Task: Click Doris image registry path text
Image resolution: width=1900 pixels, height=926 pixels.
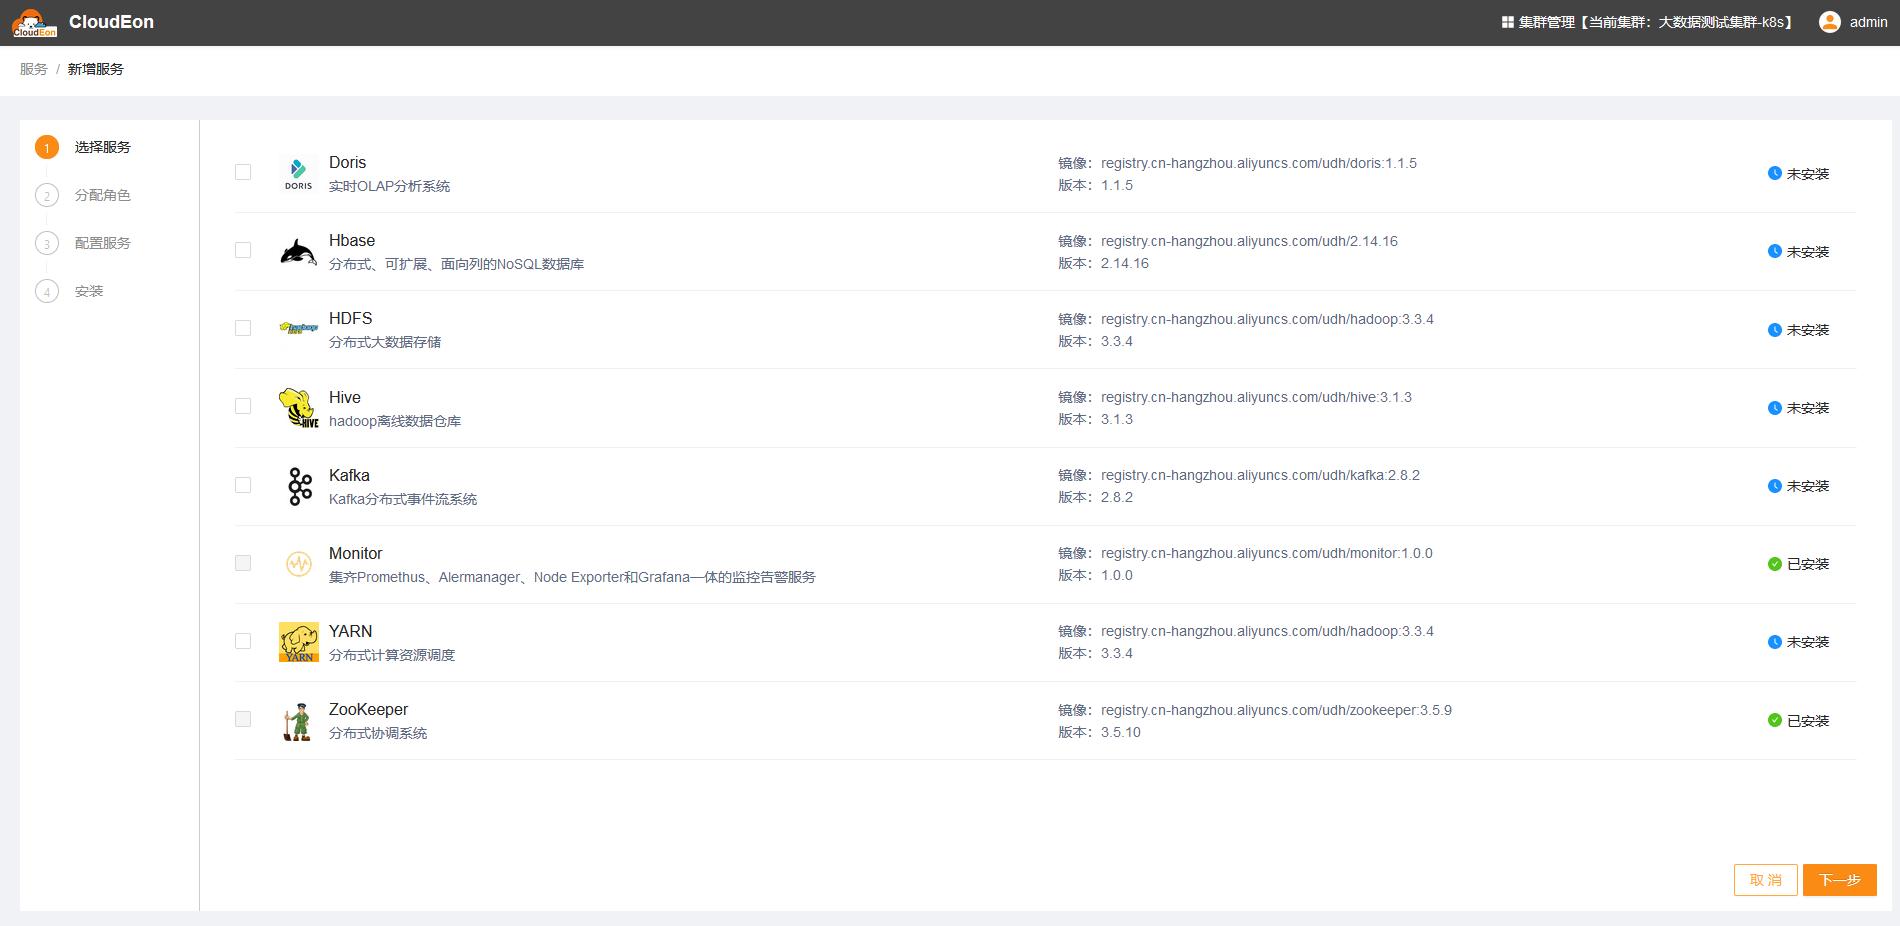Action: coord(1259,163)
